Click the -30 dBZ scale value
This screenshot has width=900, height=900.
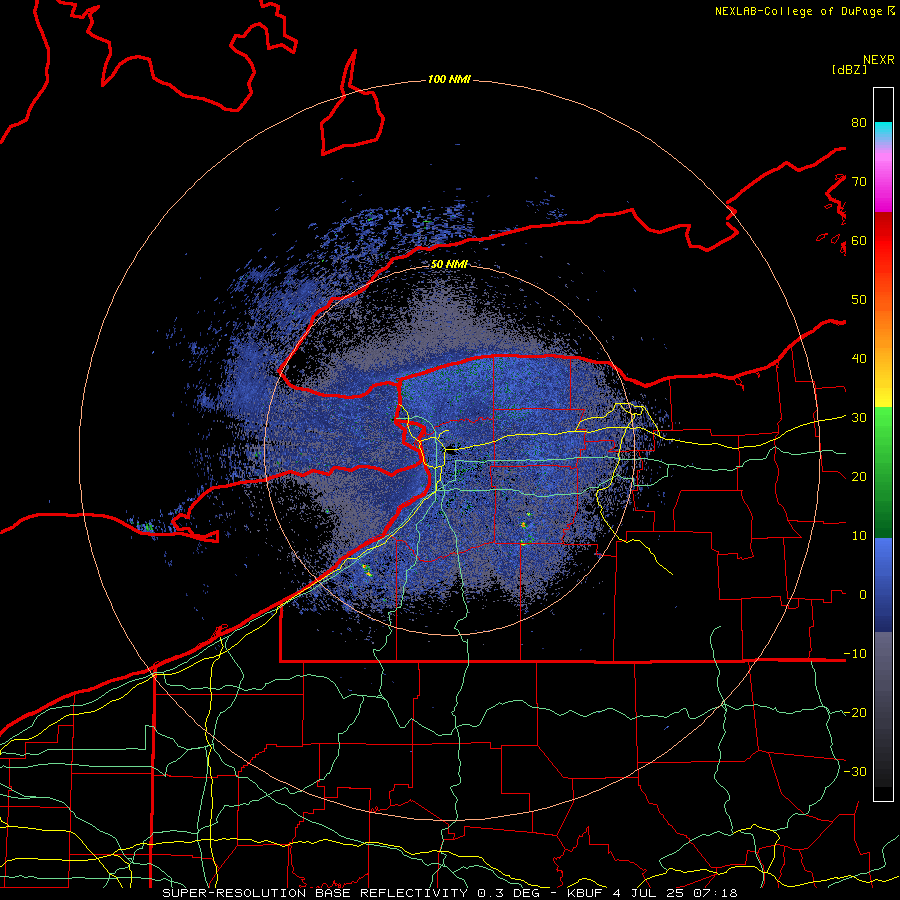pos(855,772)
